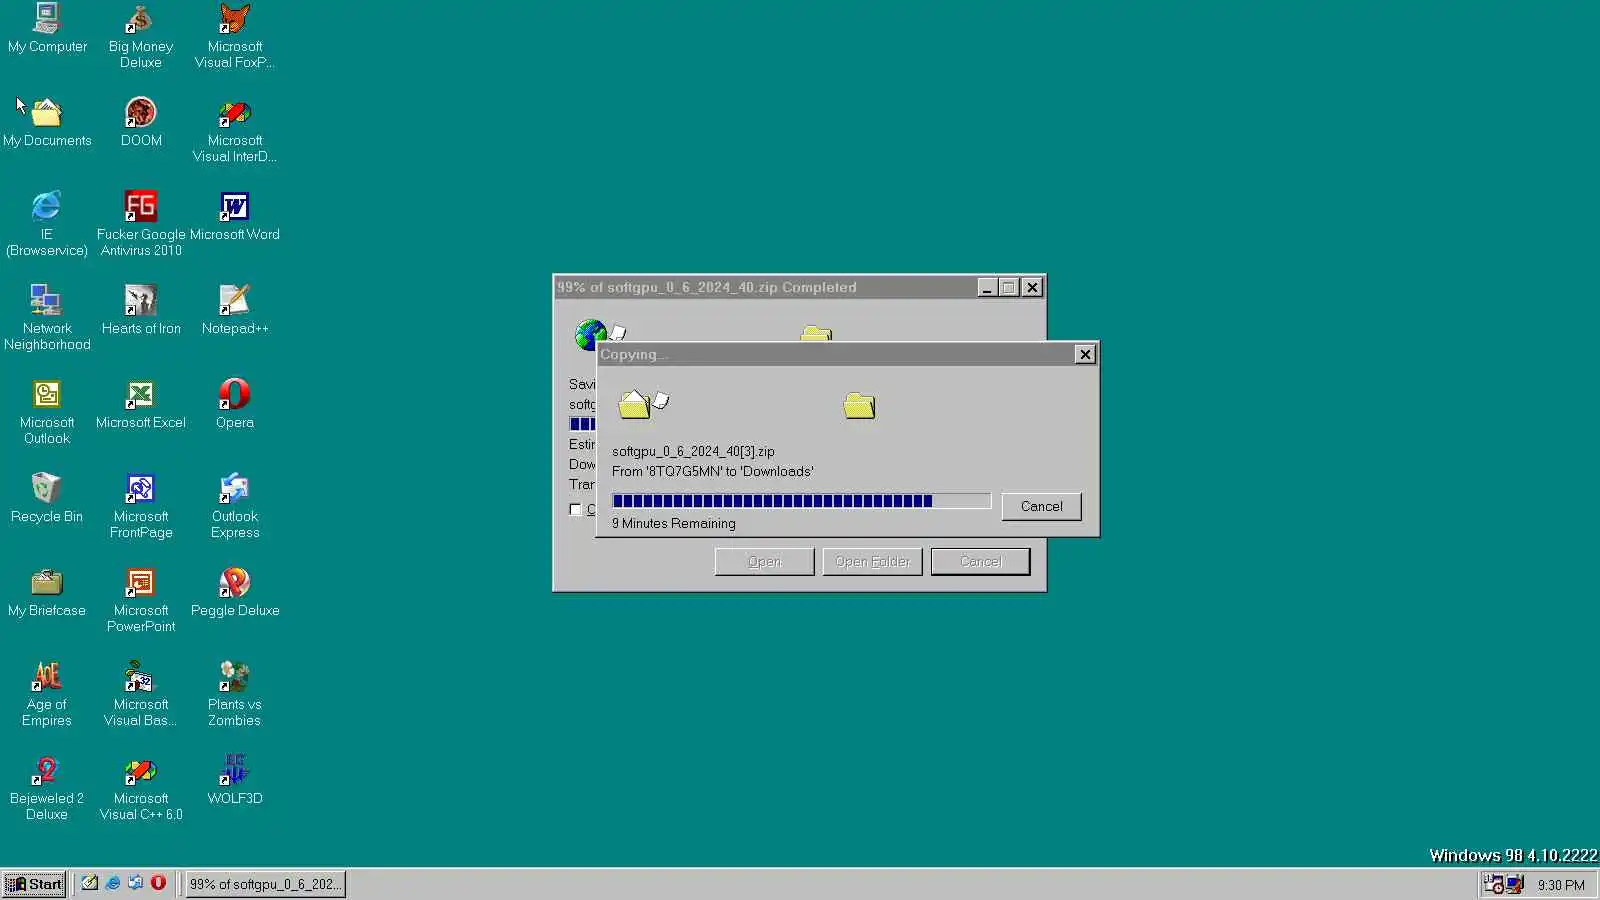Click the Show Desktop quick launch icon
The image size is (1600, 900).
point(90,883)
